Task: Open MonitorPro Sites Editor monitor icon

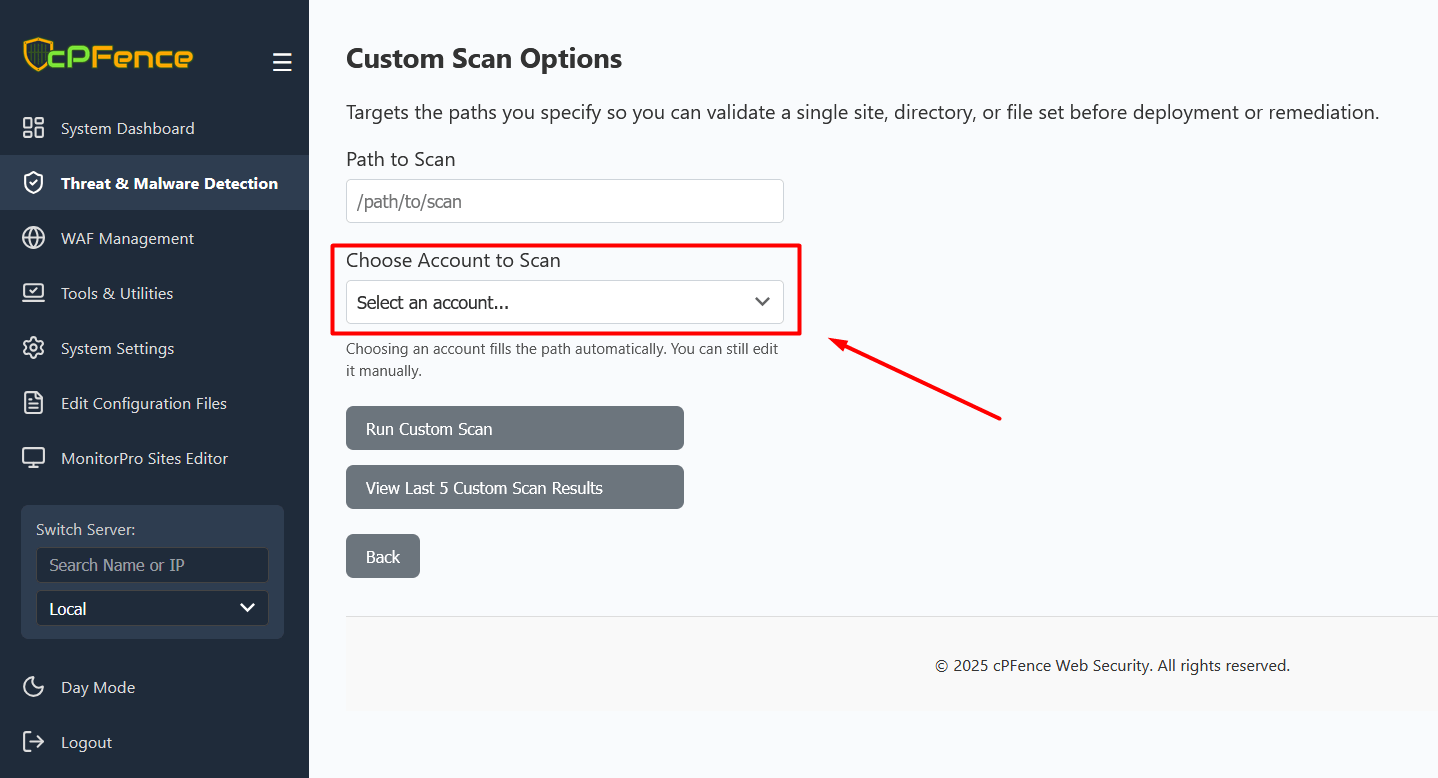Action: pyautogui.click(x=33, y=458)
